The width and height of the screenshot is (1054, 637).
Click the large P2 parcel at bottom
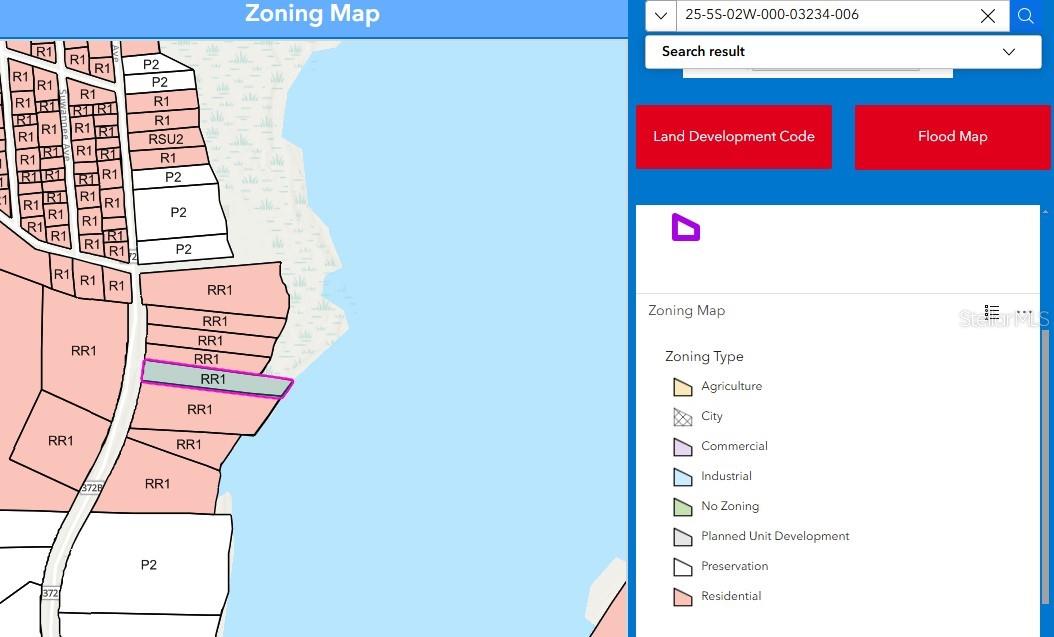click(x=148, y=564)
